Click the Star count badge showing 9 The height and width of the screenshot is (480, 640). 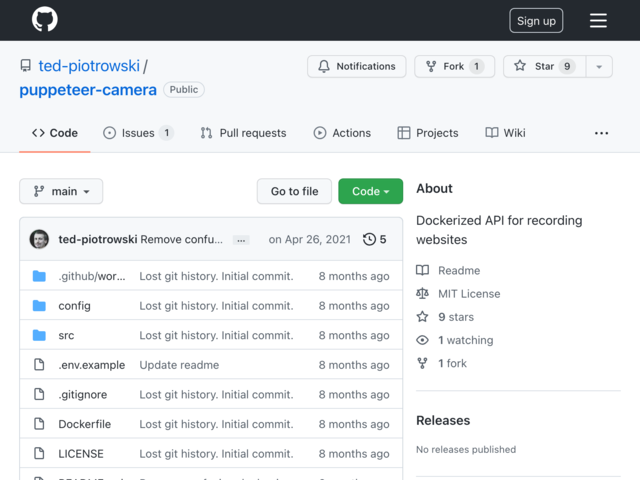tap(567, 66)
